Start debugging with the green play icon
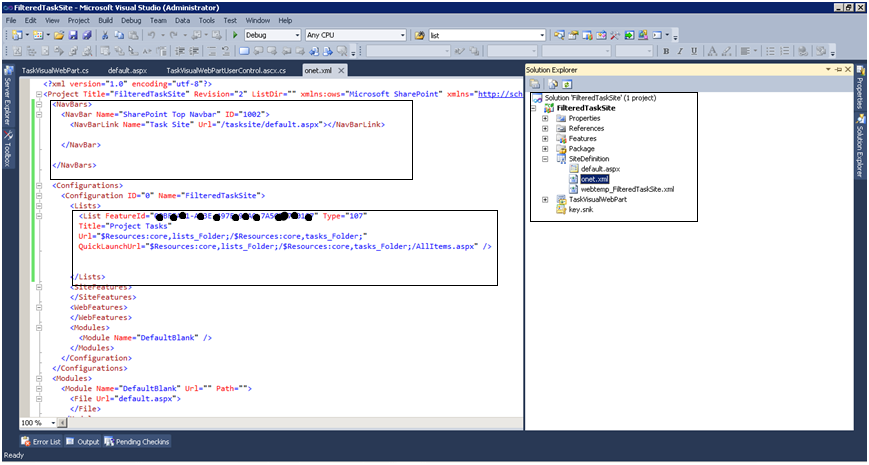Image resolution: width=869 pixels, height=465 pixels. [x=235, y=35]
